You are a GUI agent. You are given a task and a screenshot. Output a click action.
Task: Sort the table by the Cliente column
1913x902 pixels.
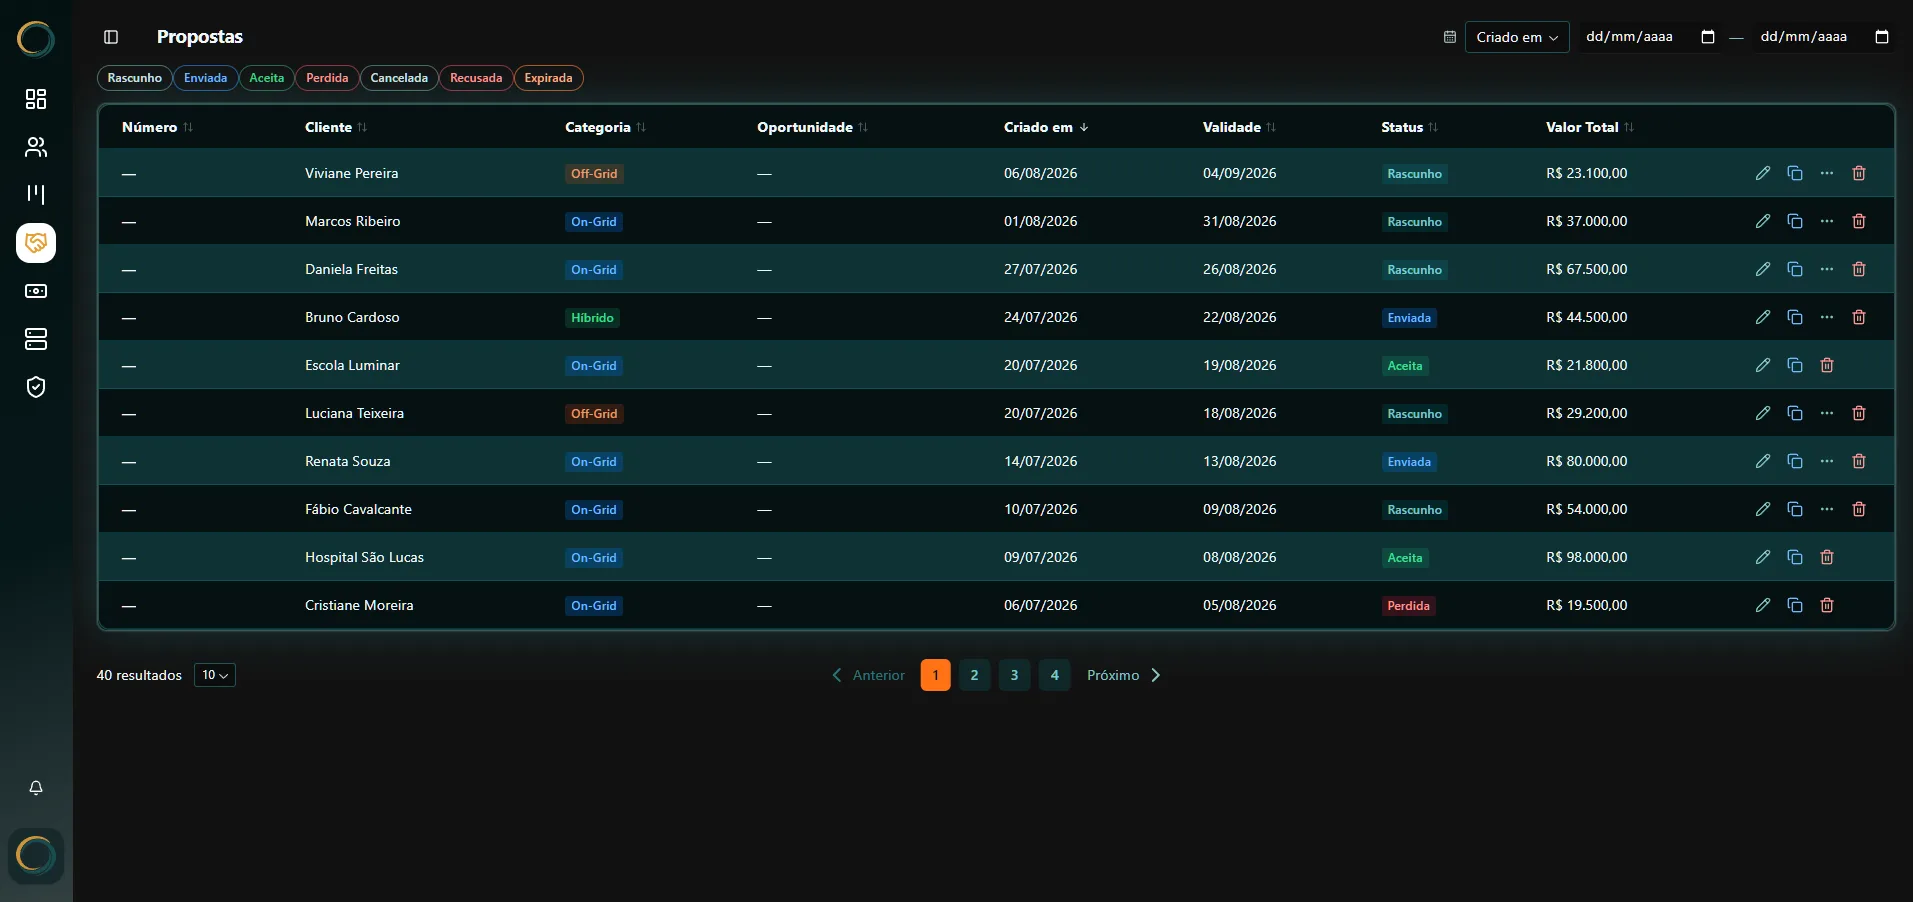tap(336, 127)
